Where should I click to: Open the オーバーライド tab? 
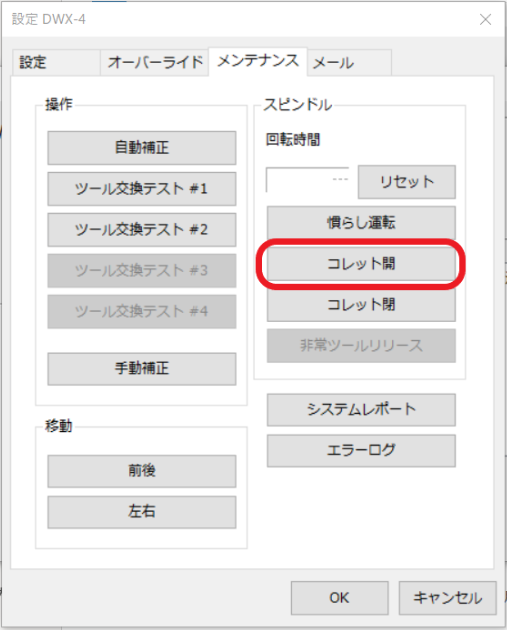tap(154, 63)
